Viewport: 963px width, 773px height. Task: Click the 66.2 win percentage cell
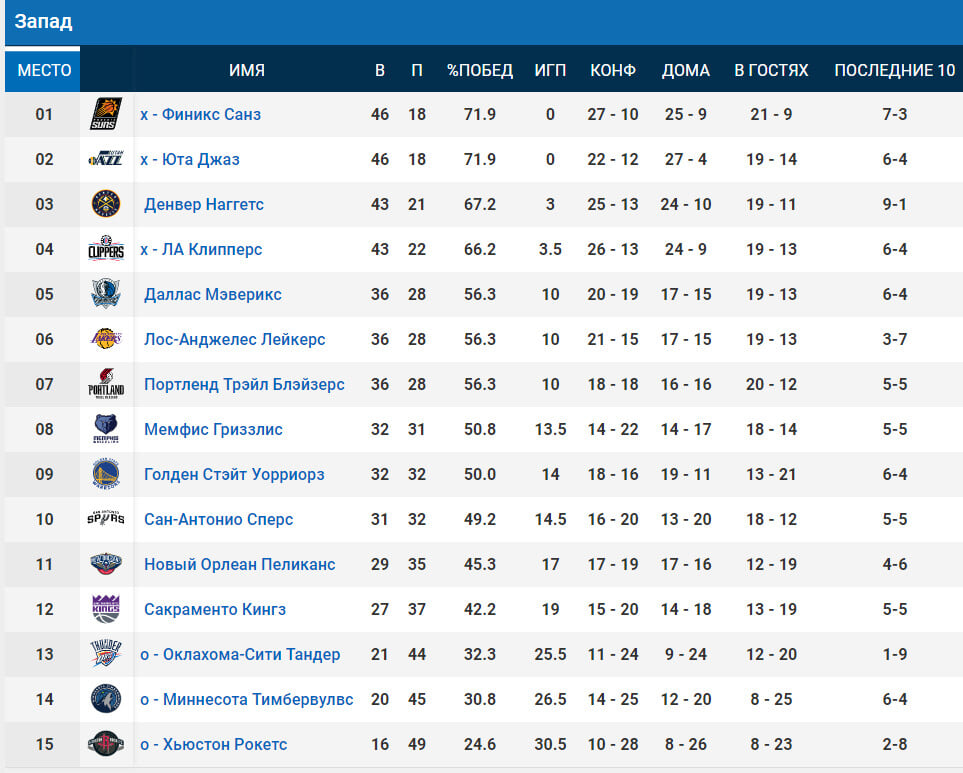pyautogui.click(x=480, y=249)
